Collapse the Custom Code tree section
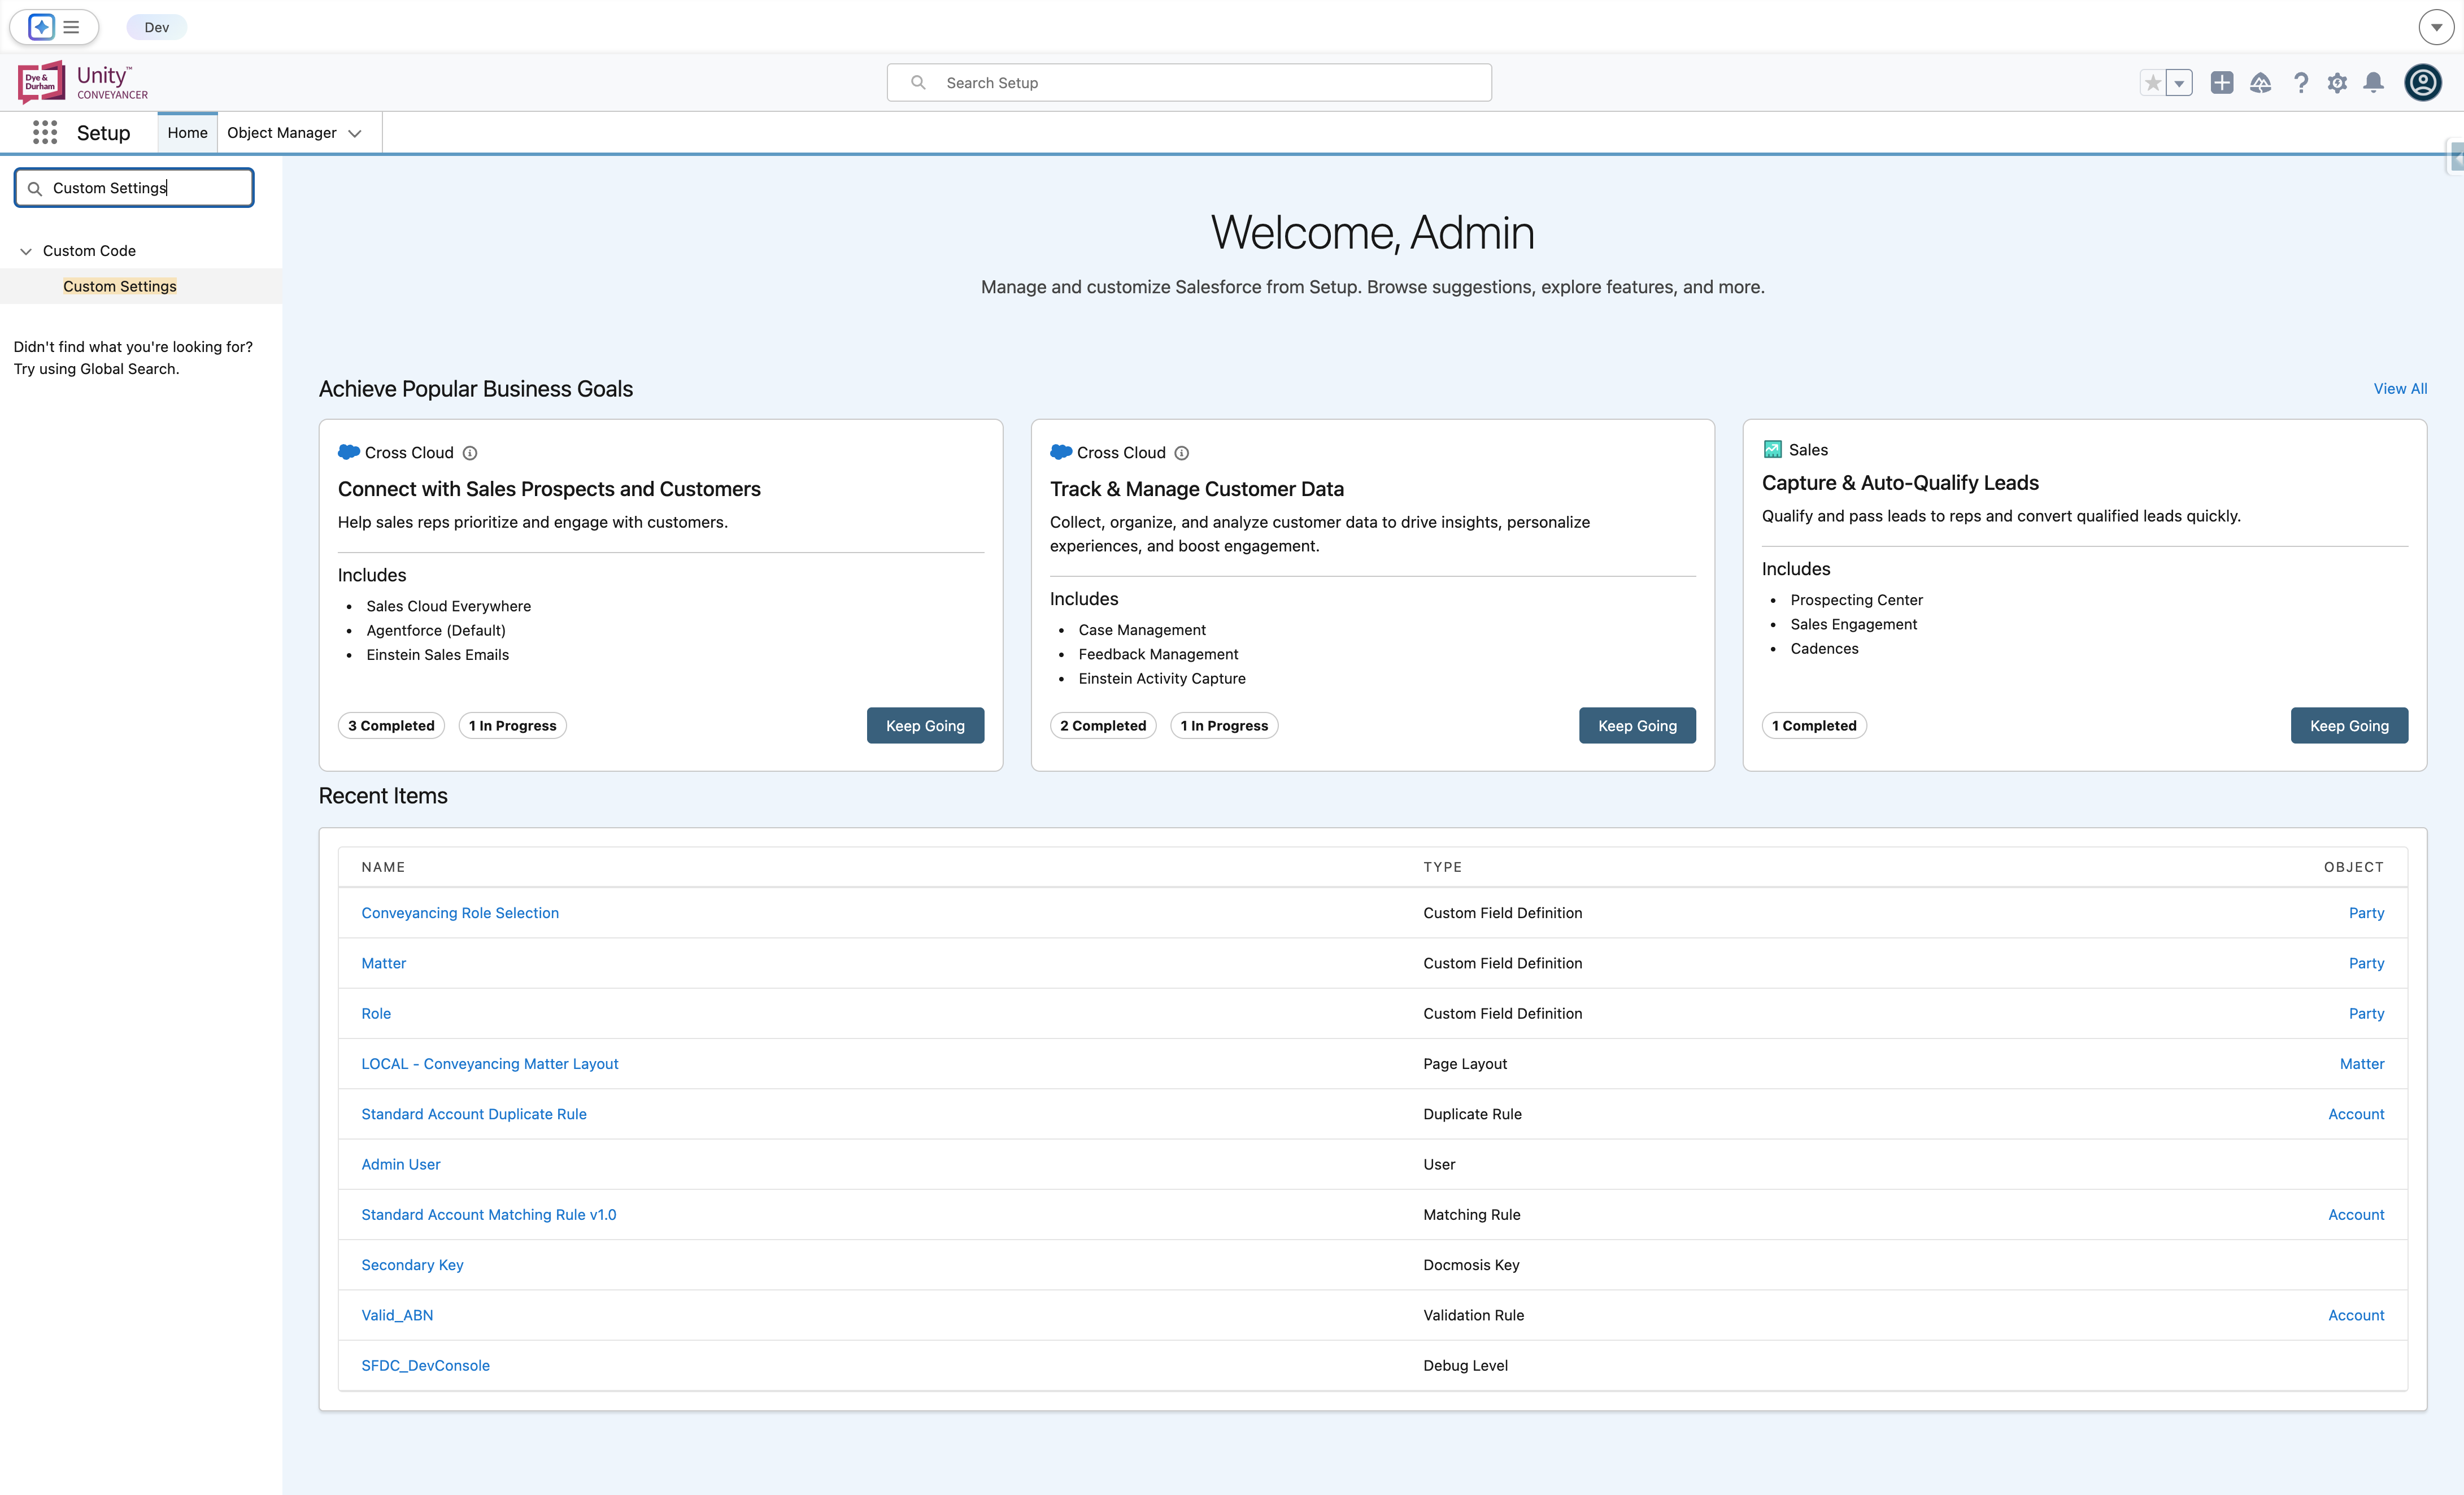The height and width of the screenshot is (1495, 2464). (26, 251)
